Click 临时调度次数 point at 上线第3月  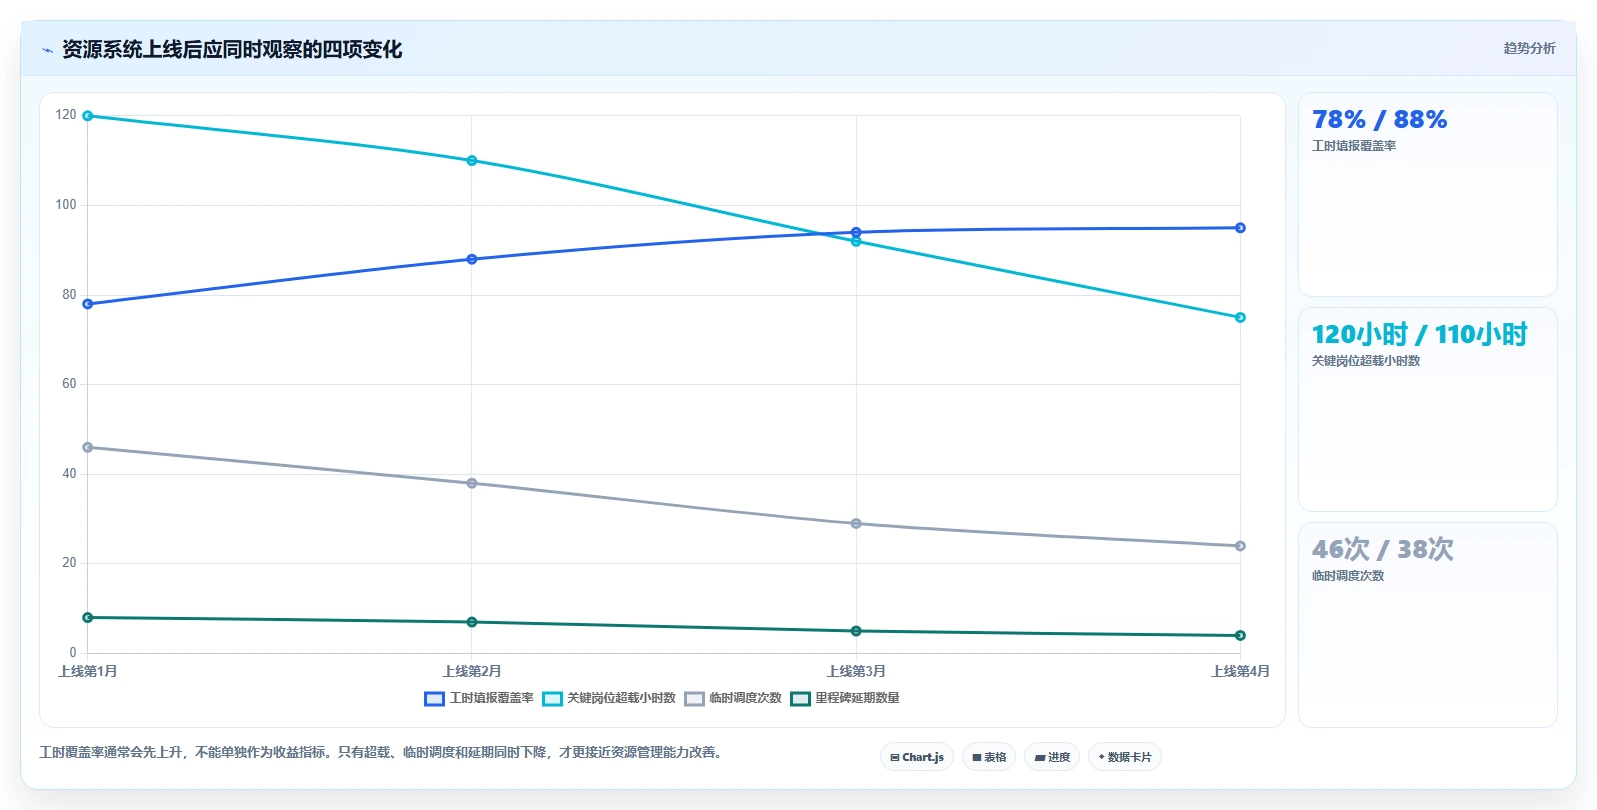click(856, 524)
